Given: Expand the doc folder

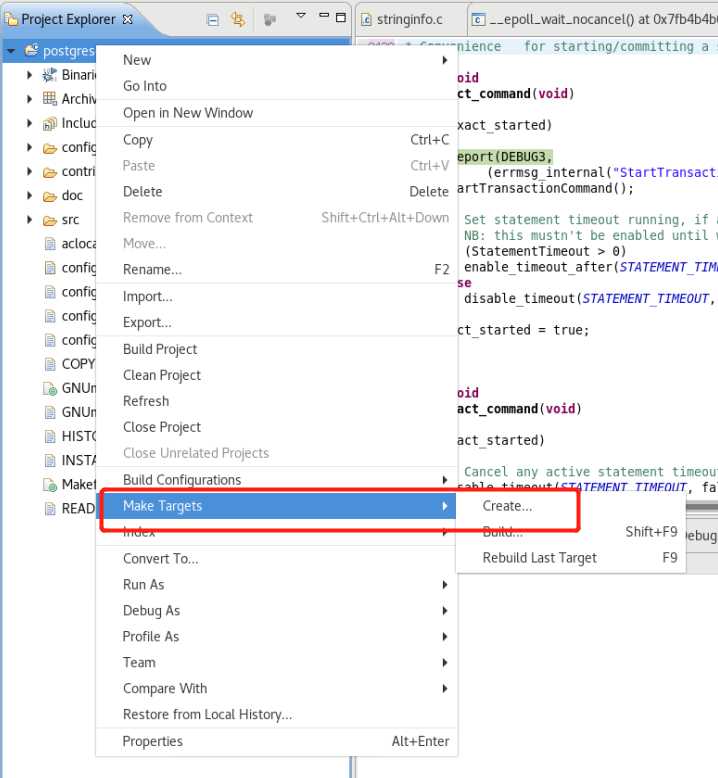Looking at the screenshot, I should click(29, 195).
